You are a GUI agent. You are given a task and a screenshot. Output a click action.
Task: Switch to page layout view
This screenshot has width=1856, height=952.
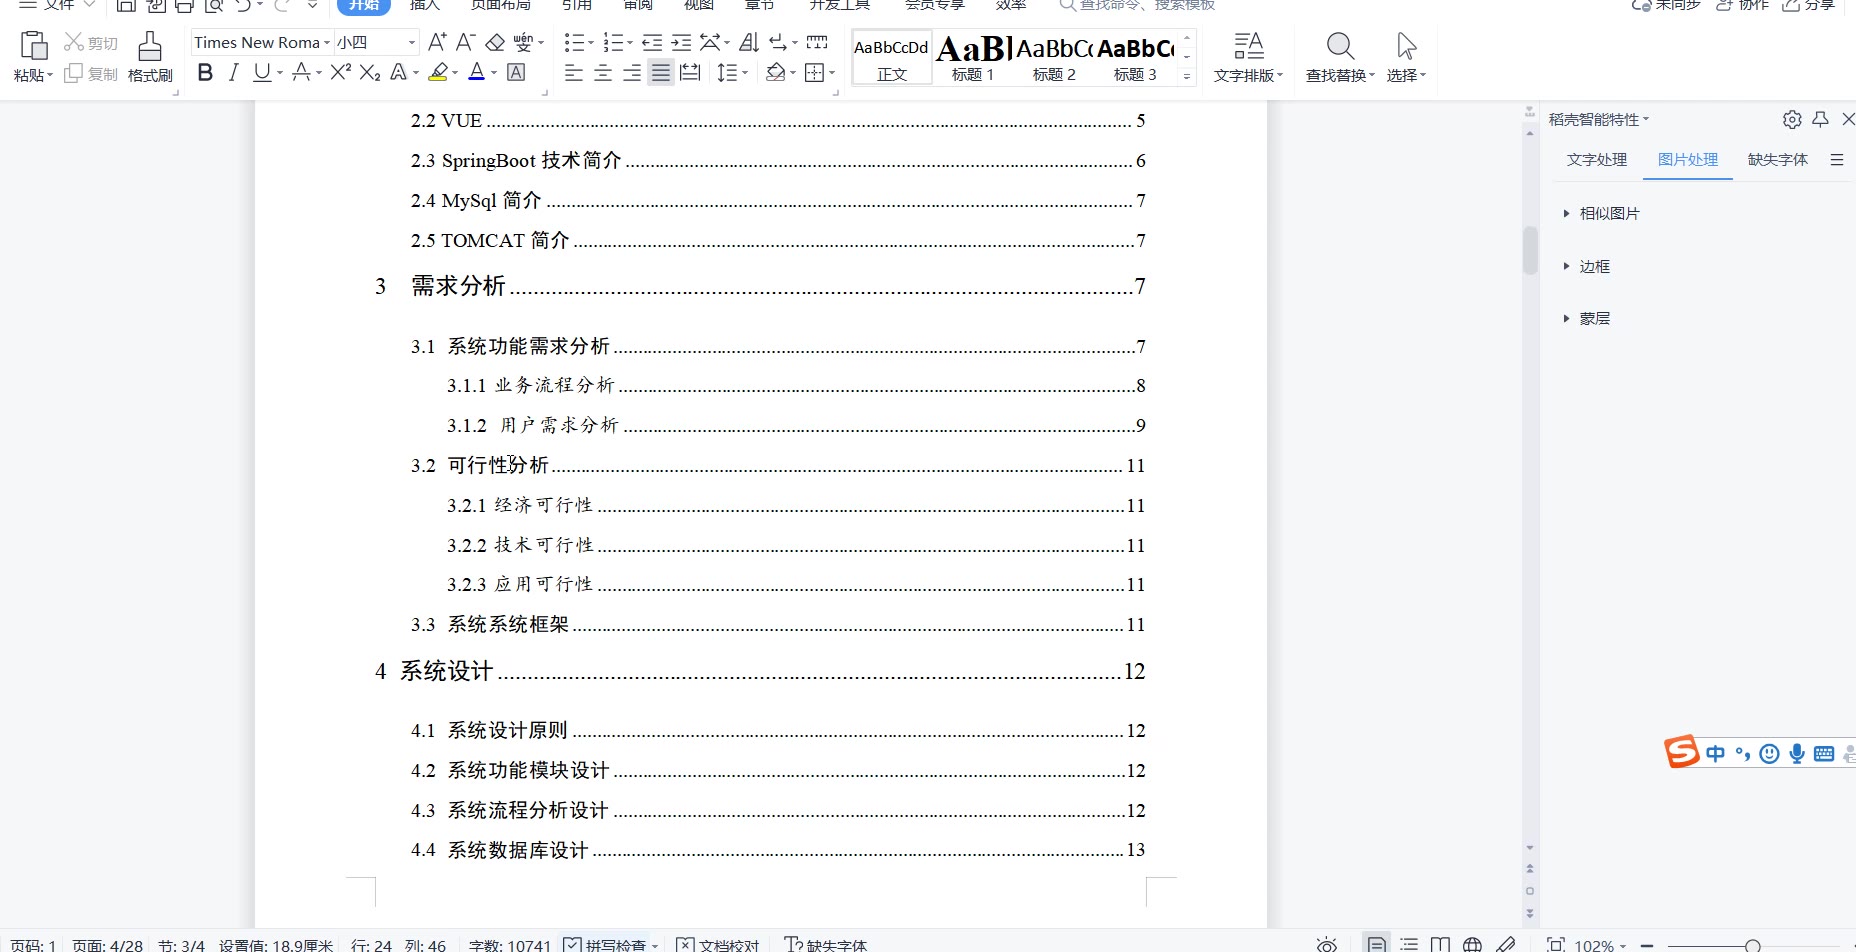1377,944
